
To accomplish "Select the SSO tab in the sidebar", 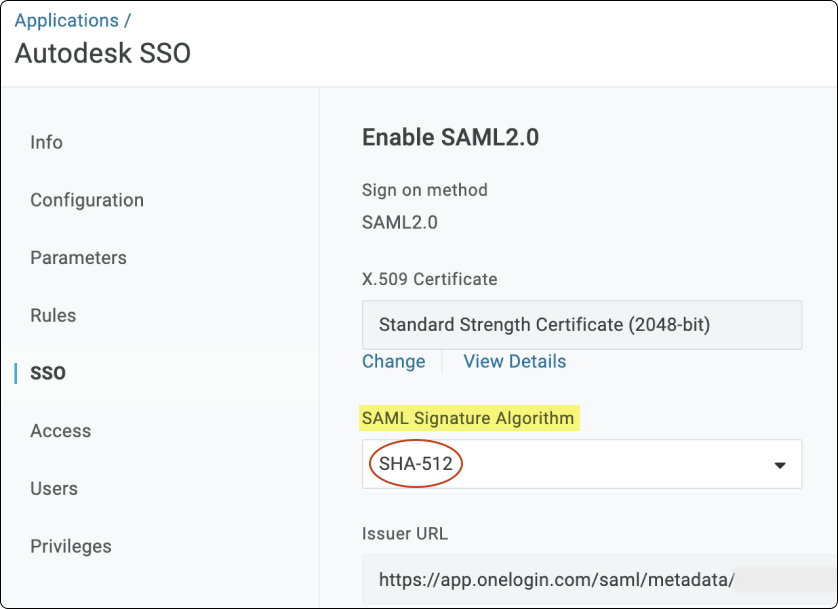I will click(x=46, y=372).
